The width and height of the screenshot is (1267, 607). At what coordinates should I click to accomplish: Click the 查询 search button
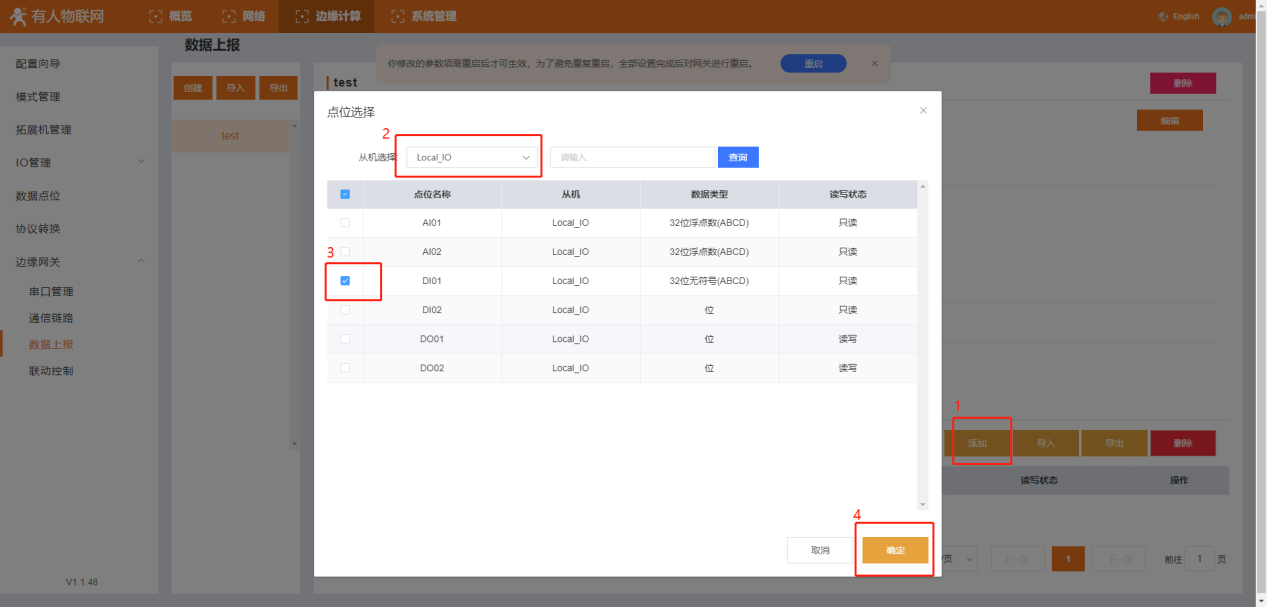(738, 157)
